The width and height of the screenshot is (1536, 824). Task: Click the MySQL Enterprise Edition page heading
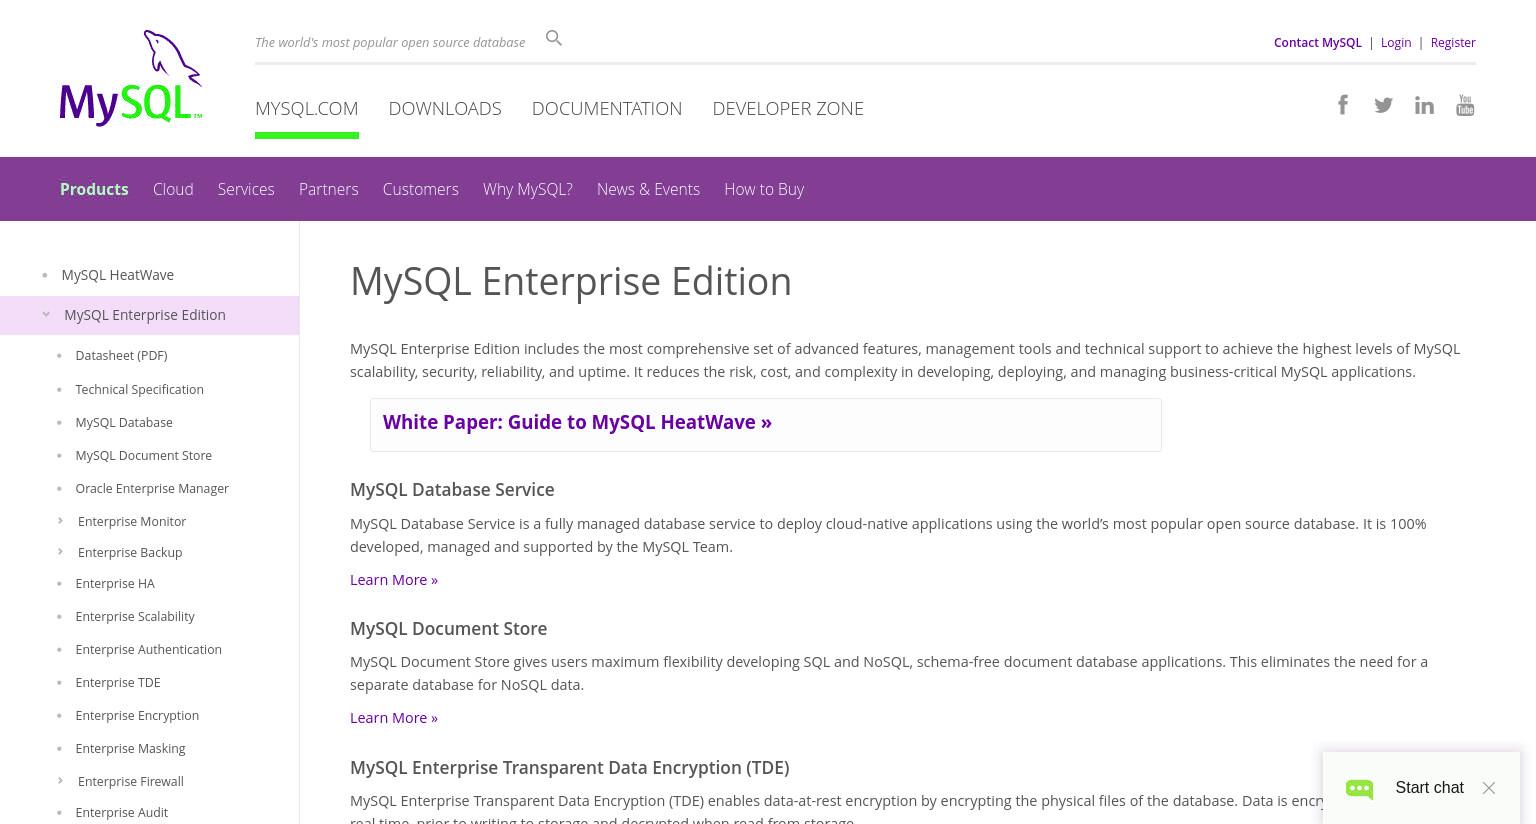pyautogui.click(x=571, y=281)
